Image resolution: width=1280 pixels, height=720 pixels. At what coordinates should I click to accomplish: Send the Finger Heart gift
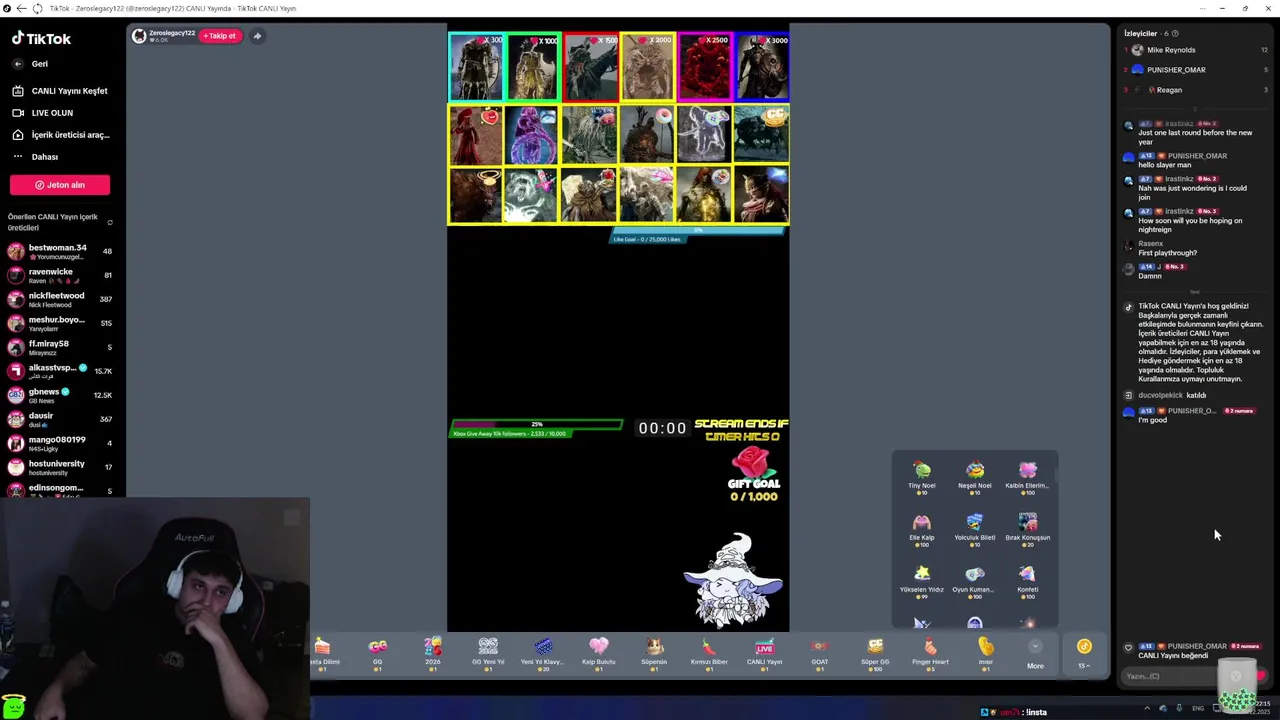[x=930, y=653]
